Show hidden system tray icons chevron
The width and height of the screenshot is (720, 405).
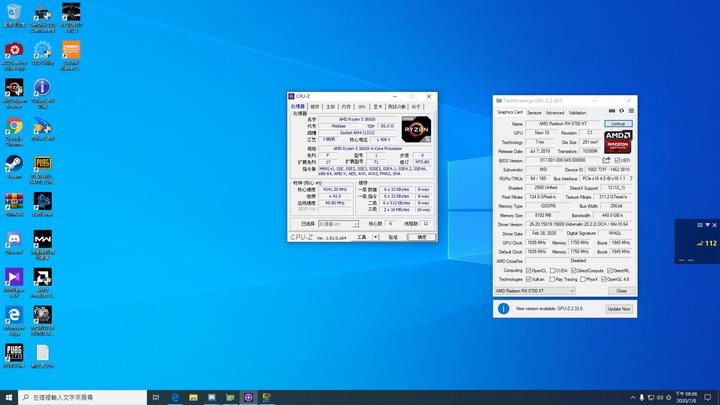[633, 397]
